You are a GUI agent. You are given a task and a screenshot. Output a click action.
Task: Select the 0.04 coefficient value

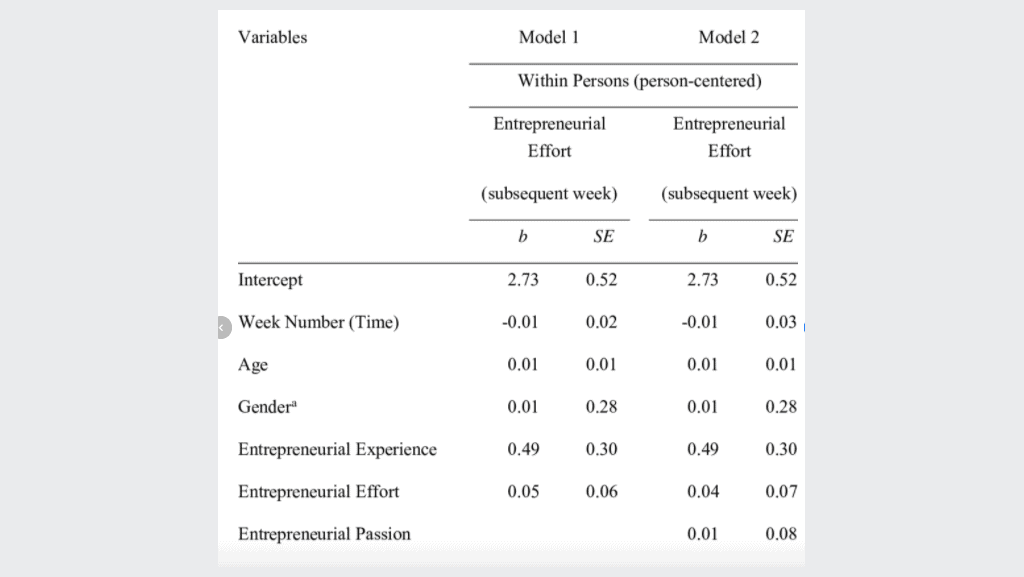click(x=703, y=491)
